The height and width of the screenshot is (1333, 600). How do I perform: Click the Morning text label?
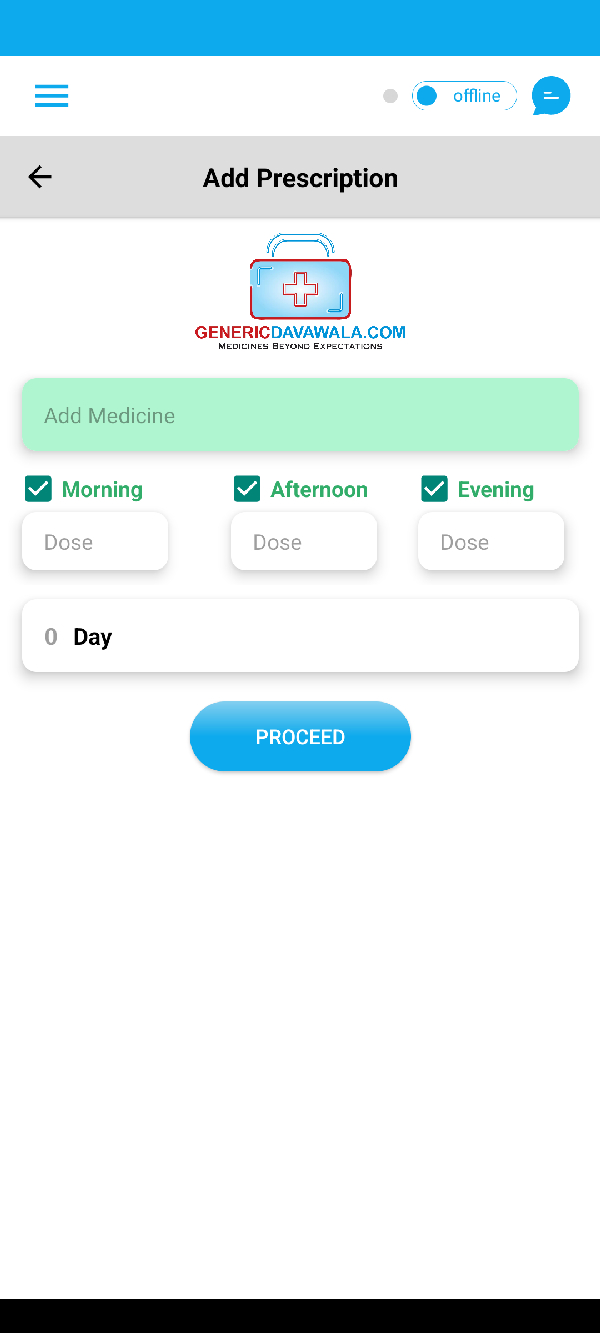click(x=102, y=490)
